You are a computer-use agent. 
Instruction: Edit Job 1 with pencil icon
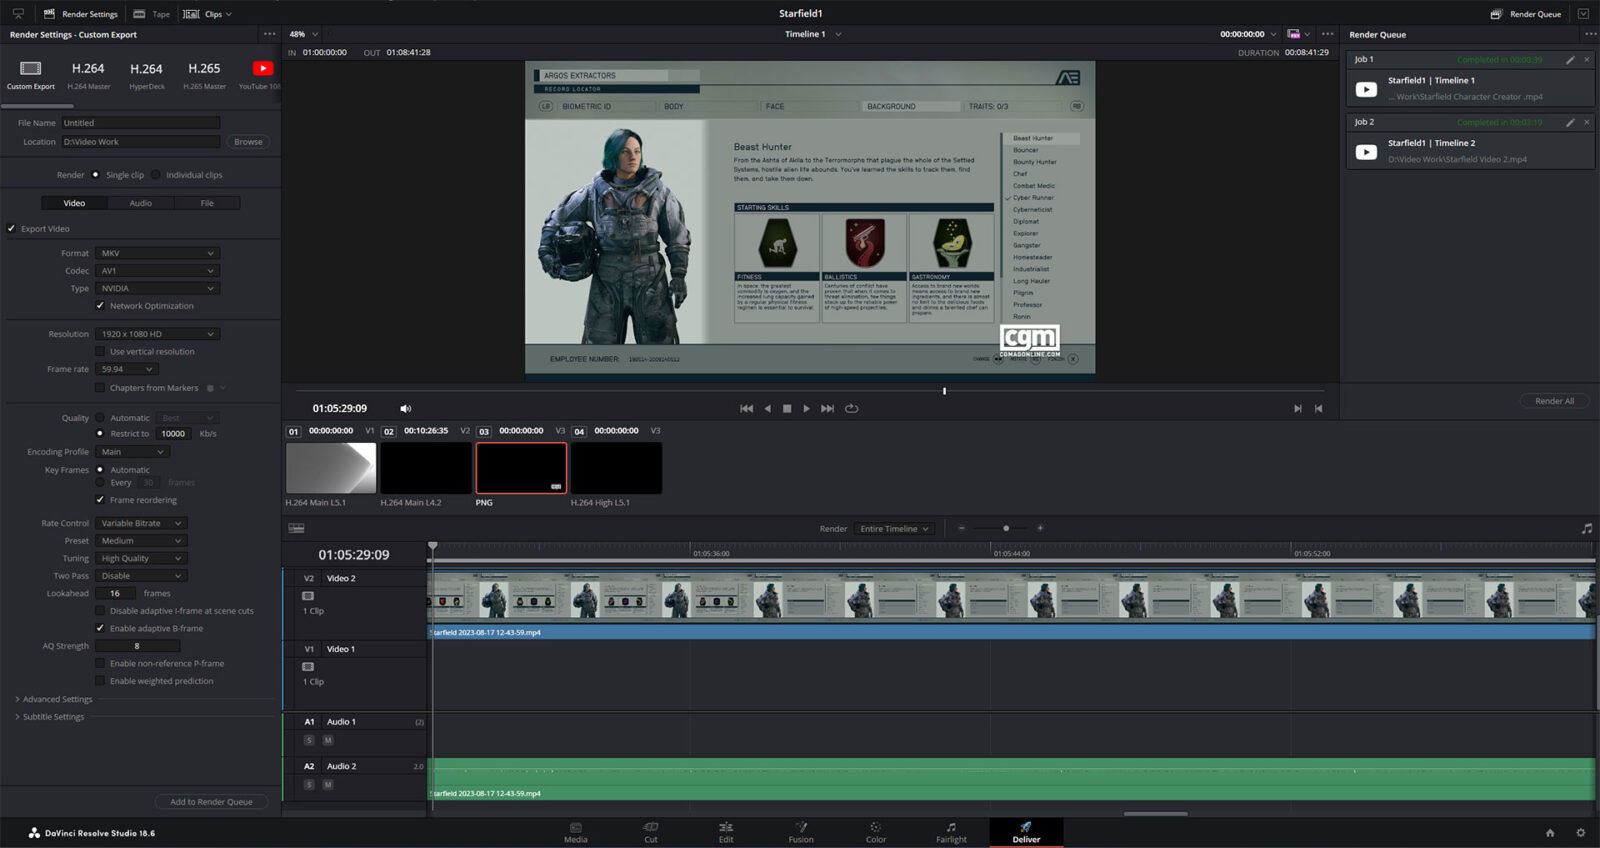click(x=1570, y=60)
